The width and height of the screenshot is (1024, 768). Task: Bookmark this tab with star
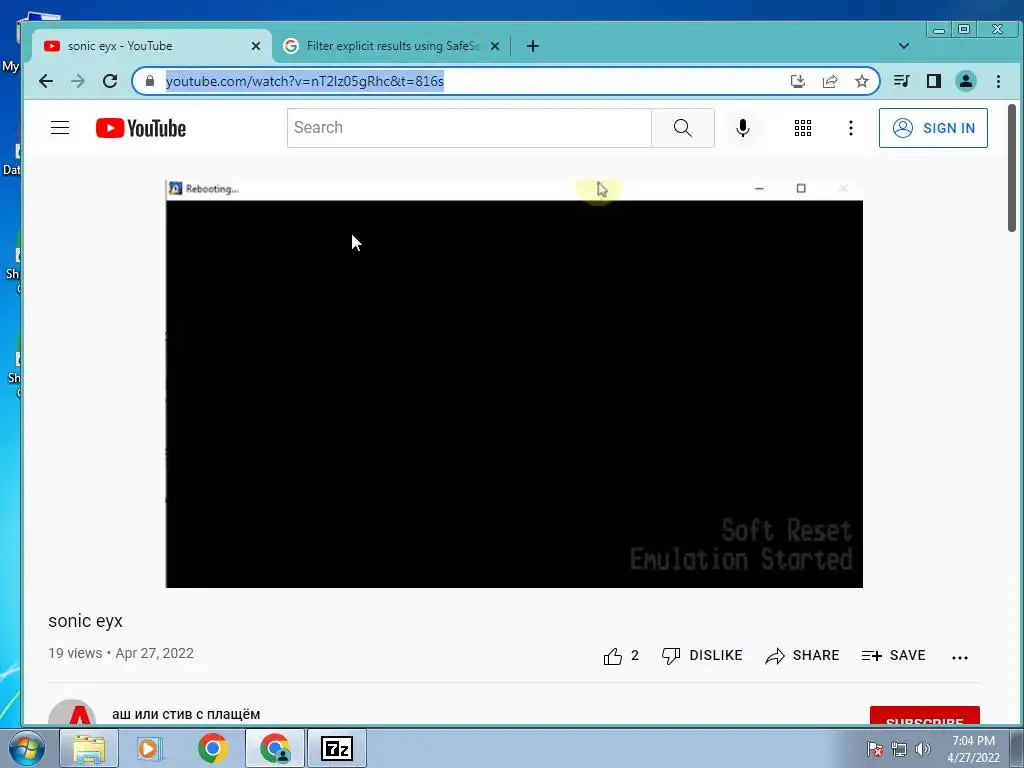point(862,81)
